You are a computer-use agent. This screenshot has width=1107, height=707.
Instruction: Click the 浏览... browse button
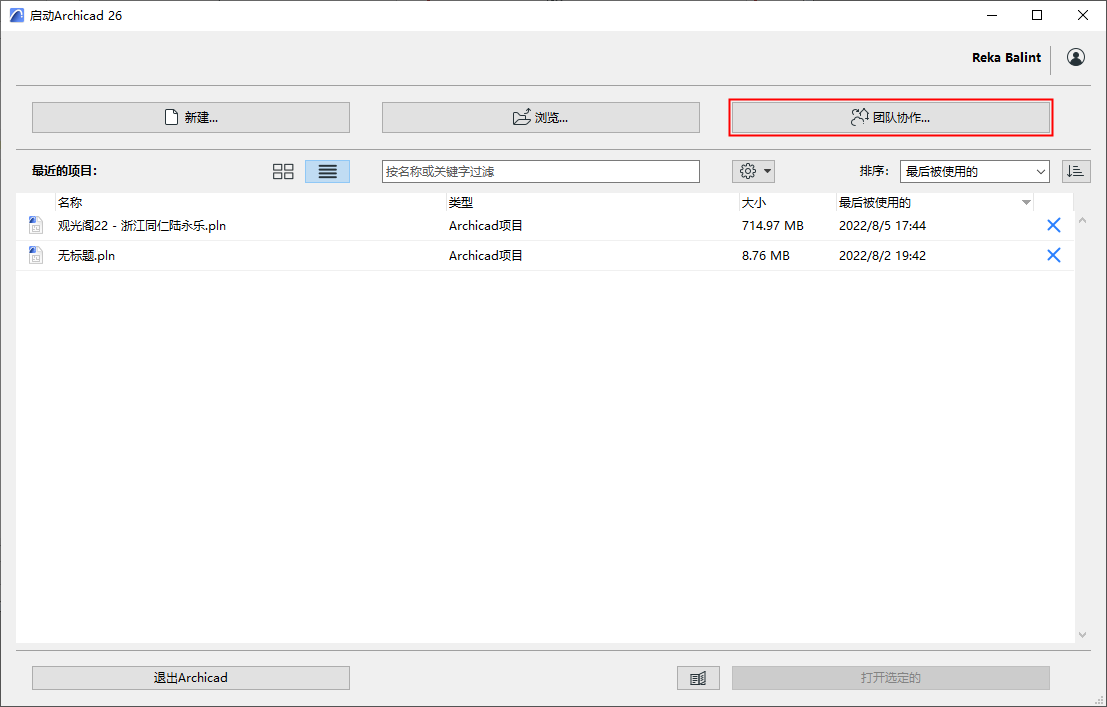coord(541,117)
